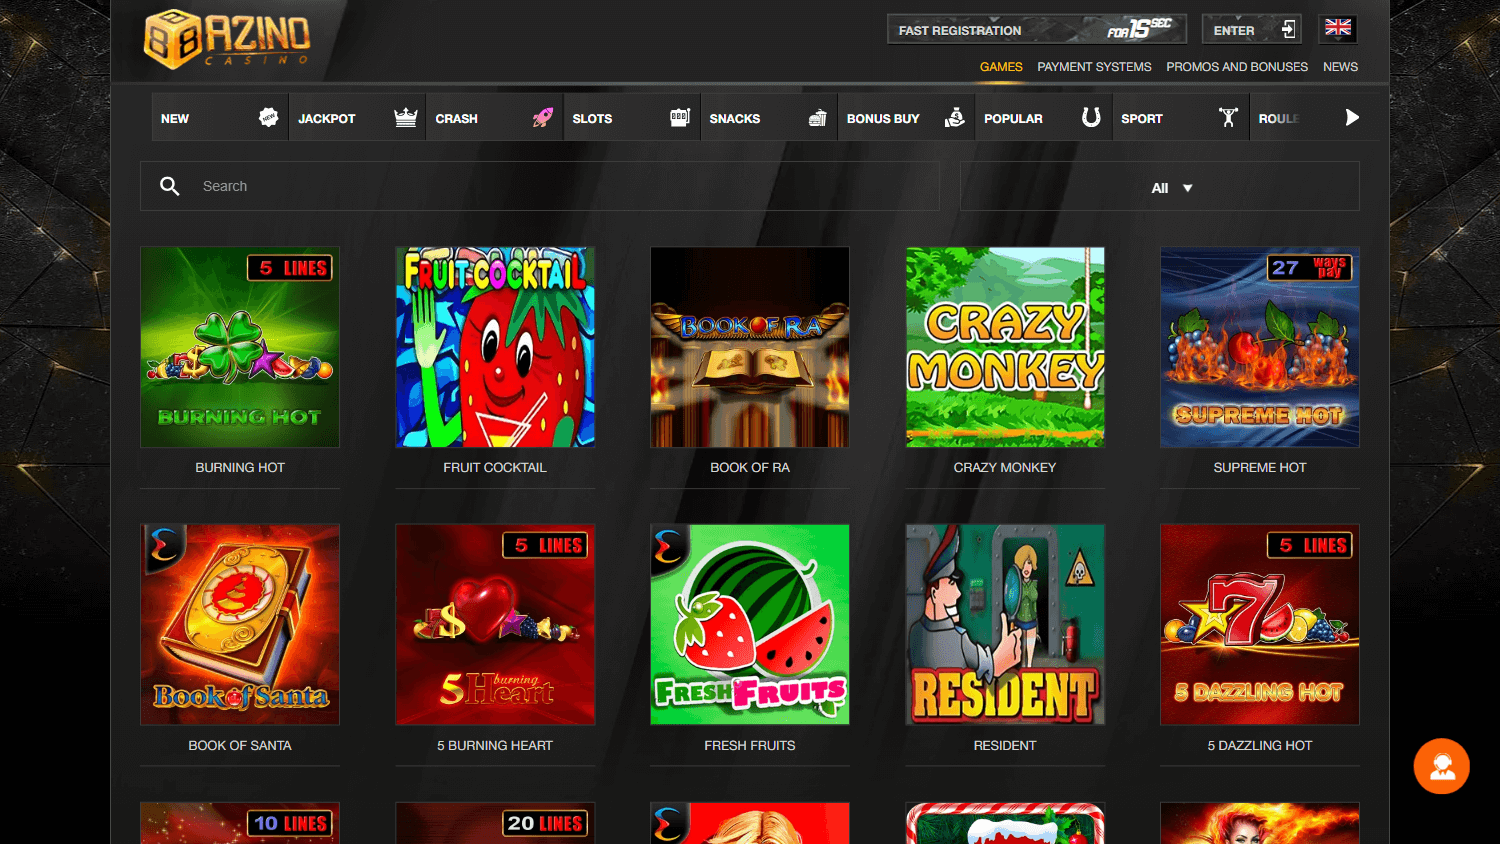Click the BOOK OF RA title text
1500x844 pixels.
(x=750, y=467)
